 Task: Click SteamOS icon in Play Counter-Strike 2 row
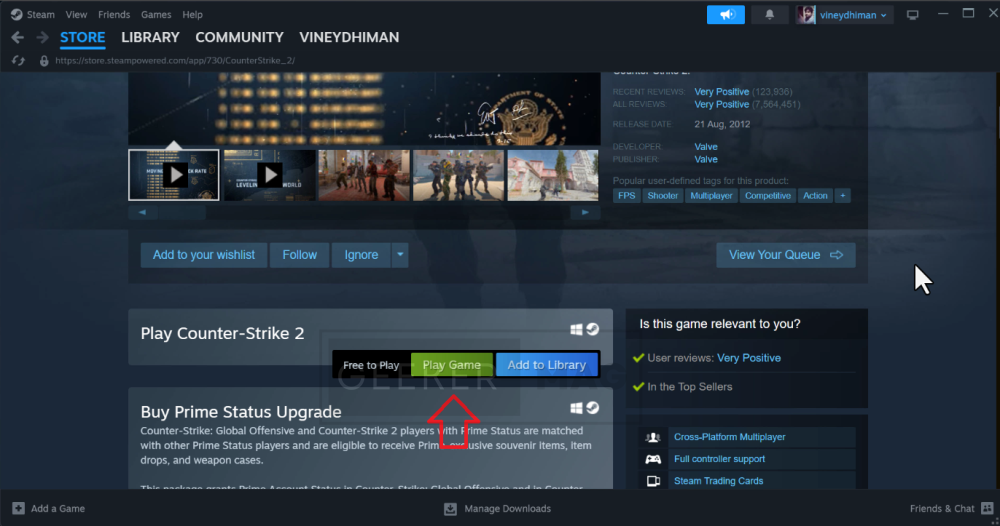coord(592,329)
